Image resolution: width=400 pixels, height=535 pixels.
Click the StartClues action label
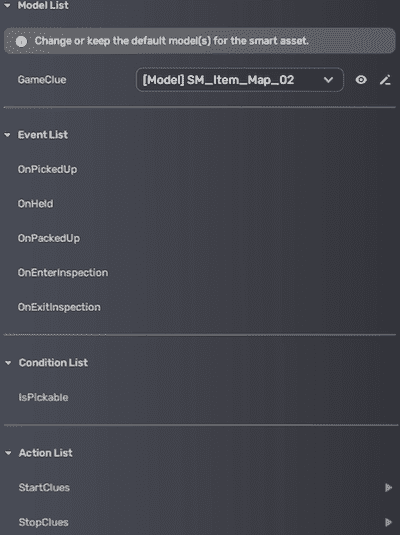tap(44, 487)
